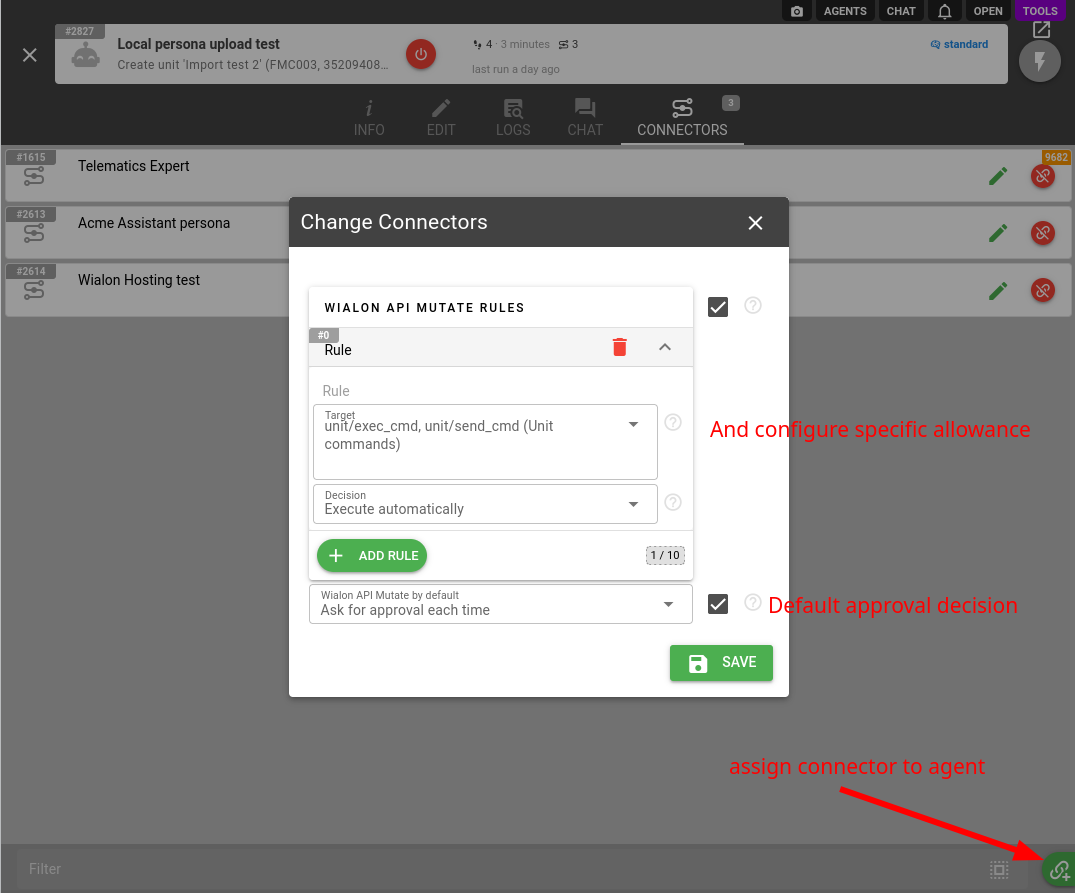The width and height of the screenshot is (1075, 893).
Task: Click the Wialon Hosting test name
Action: coord(139,280)
